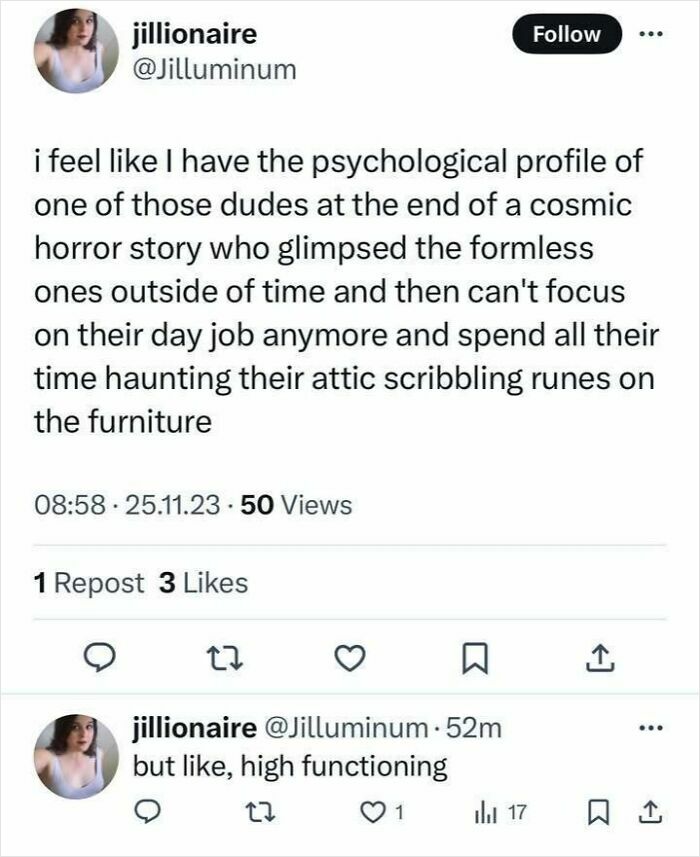
Task: Bookmark the main tweet
Action: click(475, 659)
